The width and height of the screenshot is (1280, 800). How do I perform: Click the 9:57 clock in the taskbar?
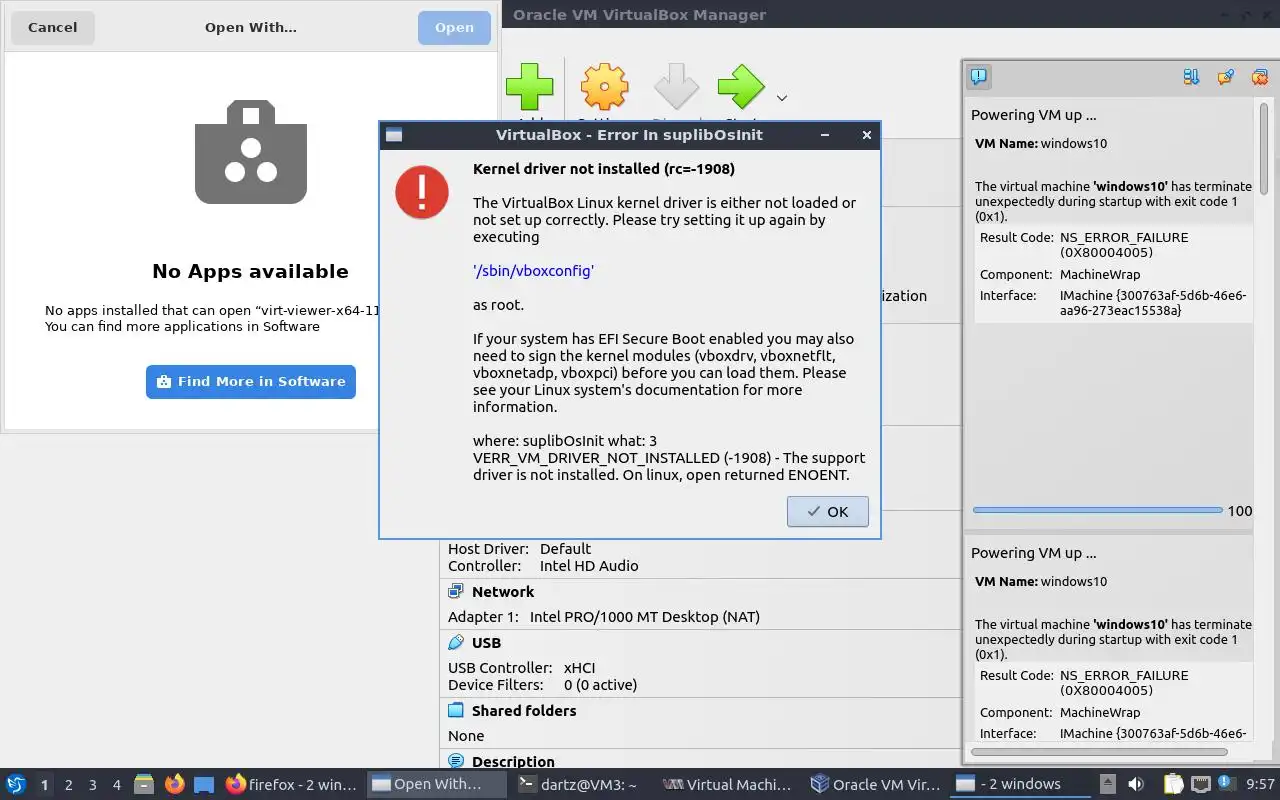click(1260, 785)
